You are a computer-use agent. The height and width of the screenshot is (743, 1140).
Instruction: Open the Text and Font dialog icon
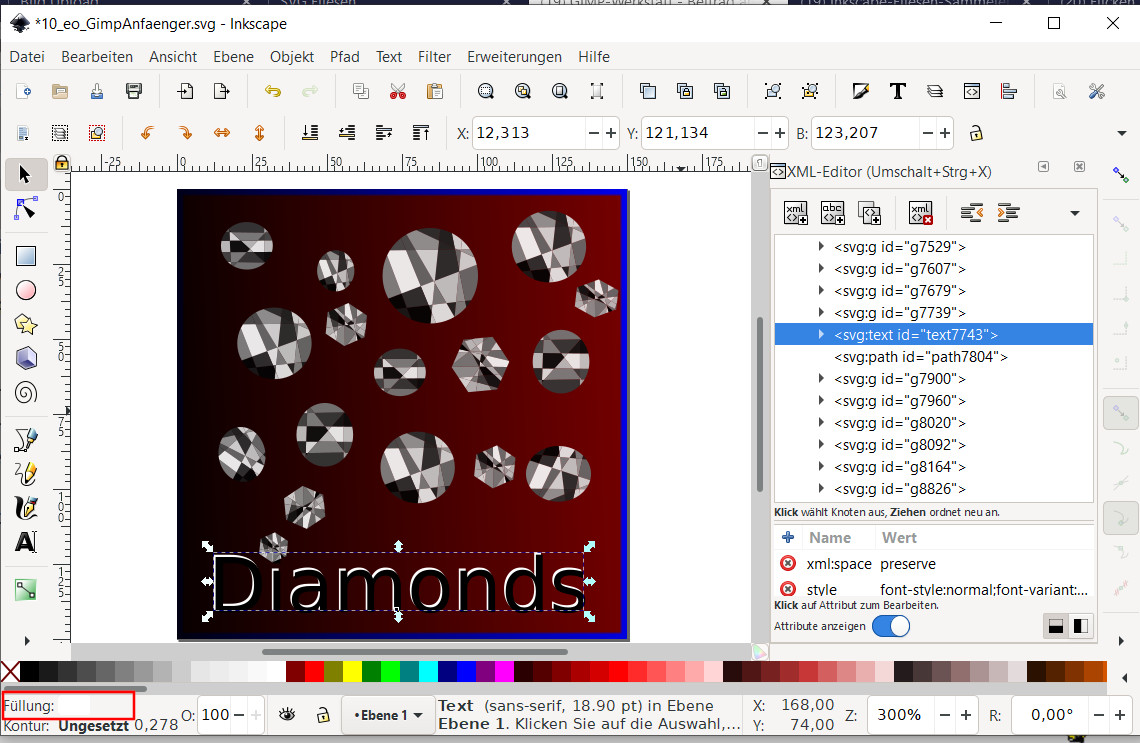point(897,91)
